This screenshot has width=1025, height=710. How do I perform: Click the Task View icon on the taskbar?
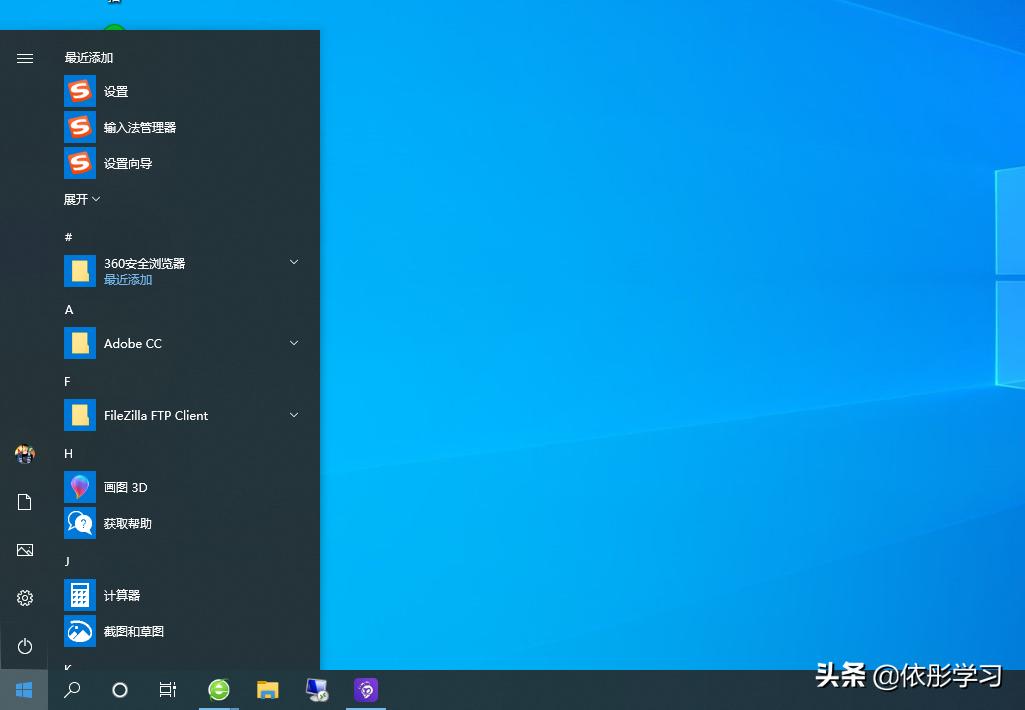pyautogui.click(x=167, y=690)
